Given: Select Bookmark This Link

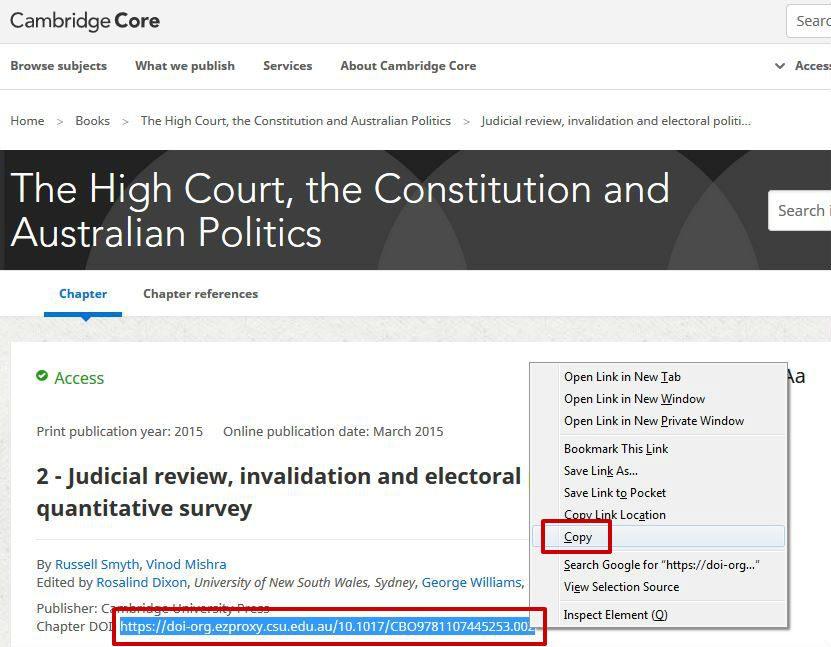Looking at the screenshot, I should coord(659,449).
